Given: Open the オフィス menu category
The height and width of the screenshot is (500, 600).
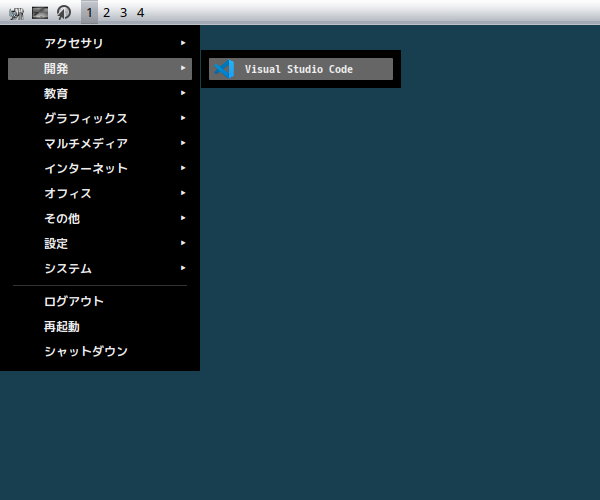Looking at the screenshot, I should pos(100,194).
